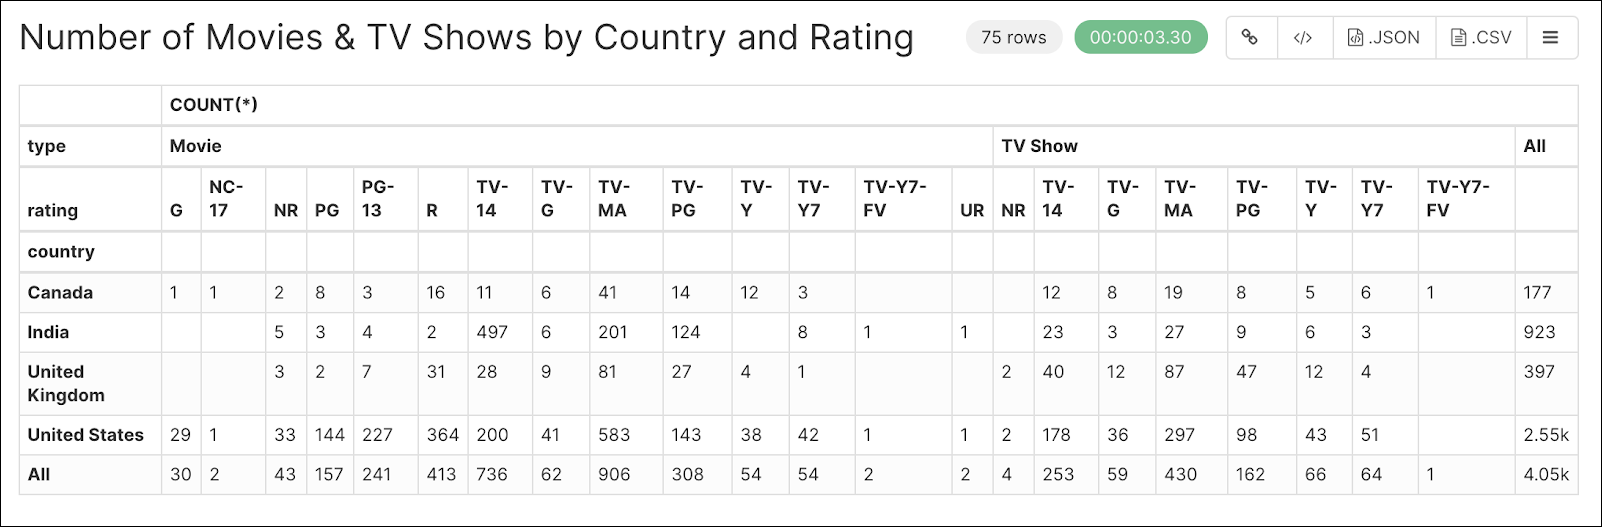The image size is (1602, 527).
Task: Click the PG-13 column header under Movie
Action: click(377, 198)
